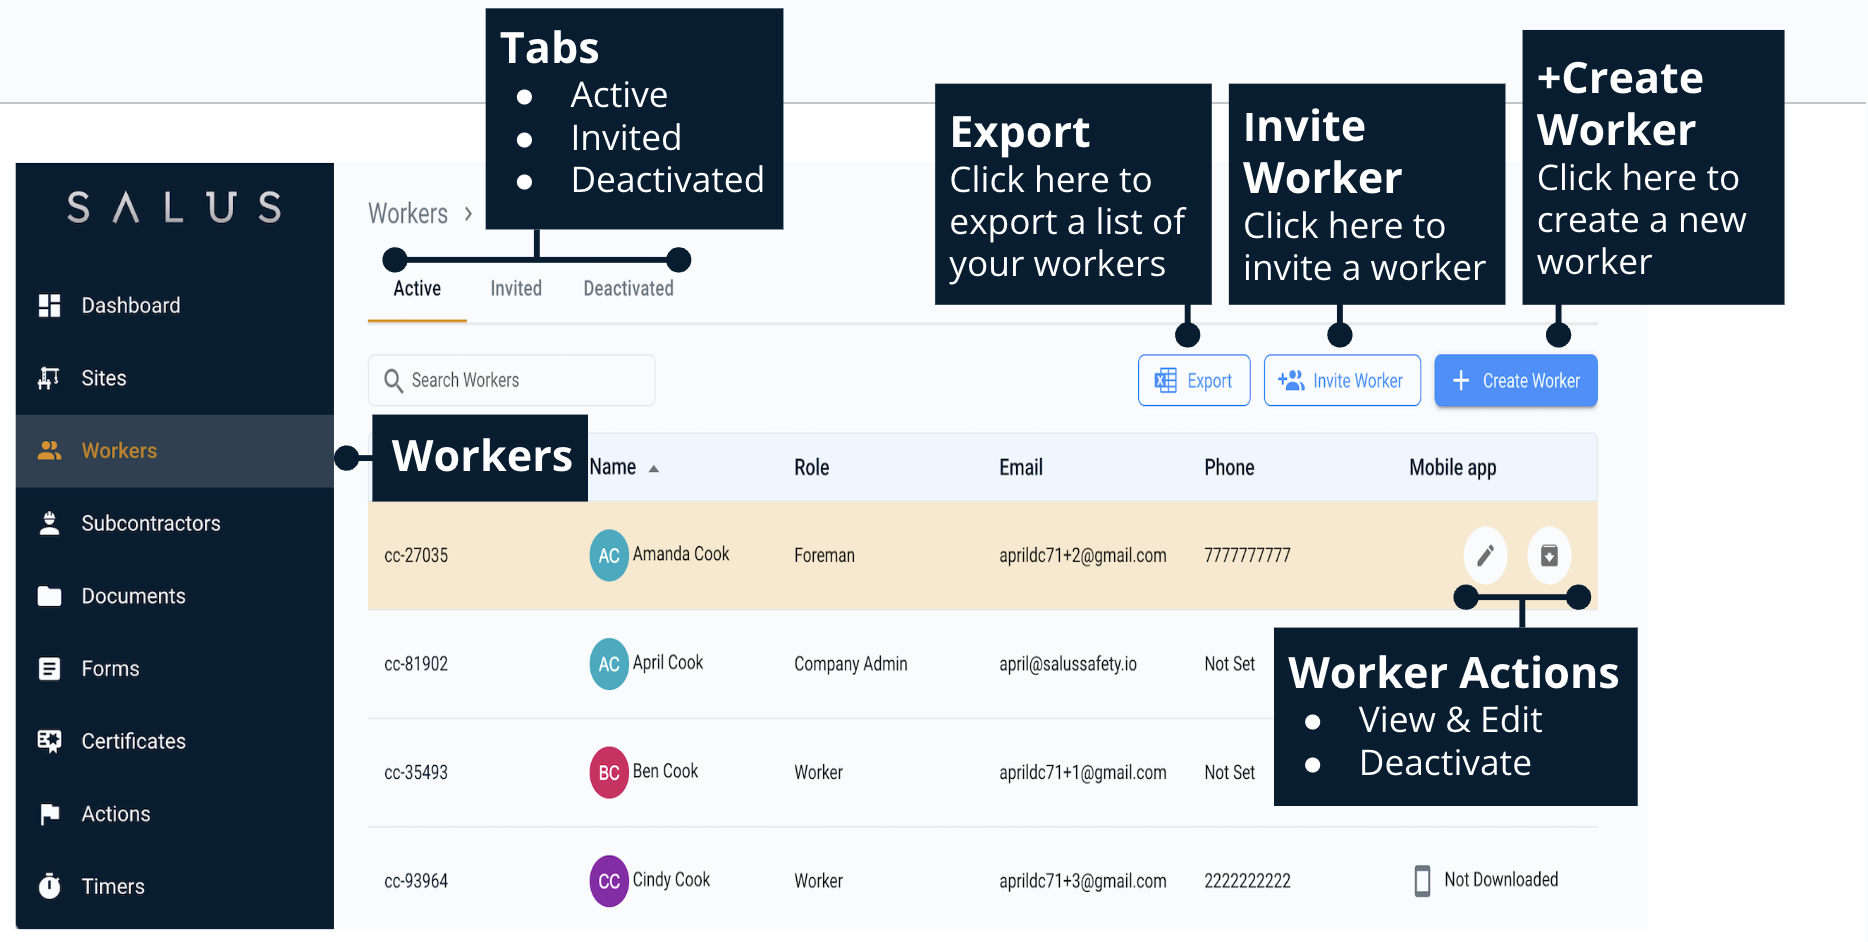Open Dashboard from the sidebar
The height and width of the screenshot is (942, 1868).
(130, 306)
